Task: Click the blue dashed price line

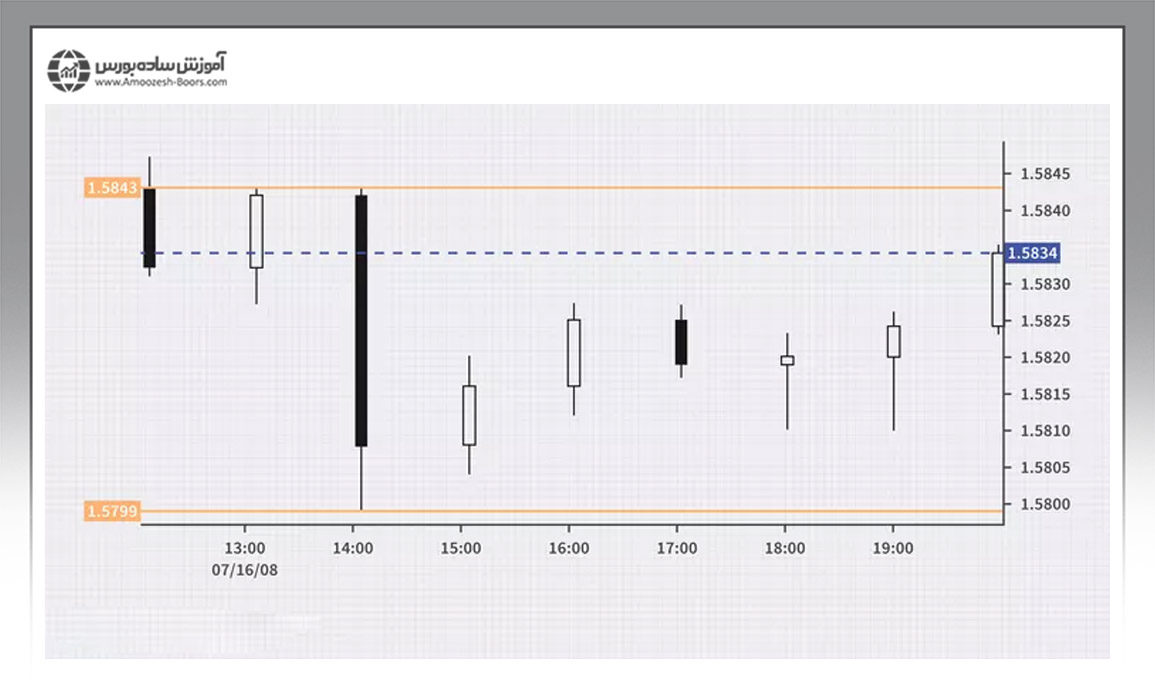Action: 600,253
